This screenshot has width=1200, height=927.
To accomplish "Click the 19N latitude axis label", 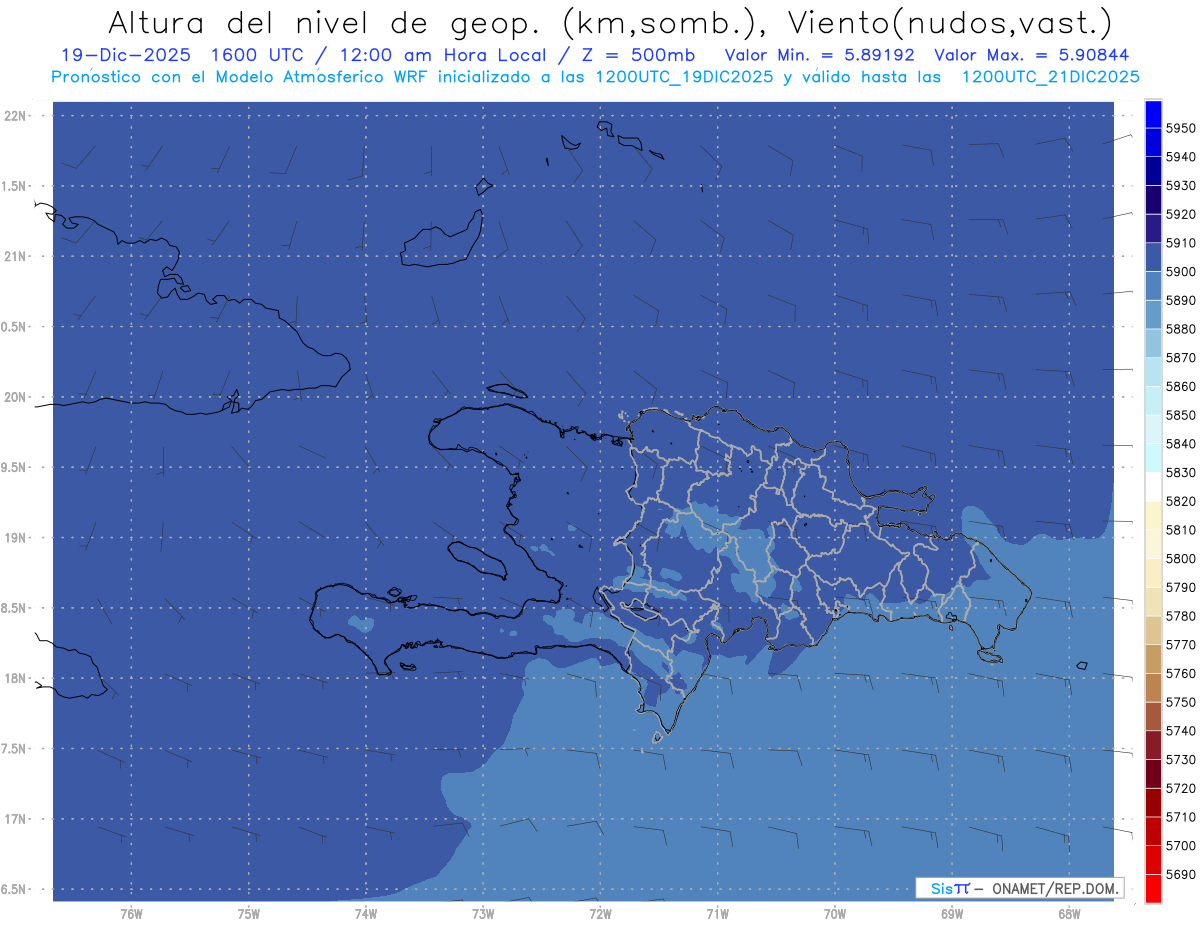I will (x=14, y=538).
